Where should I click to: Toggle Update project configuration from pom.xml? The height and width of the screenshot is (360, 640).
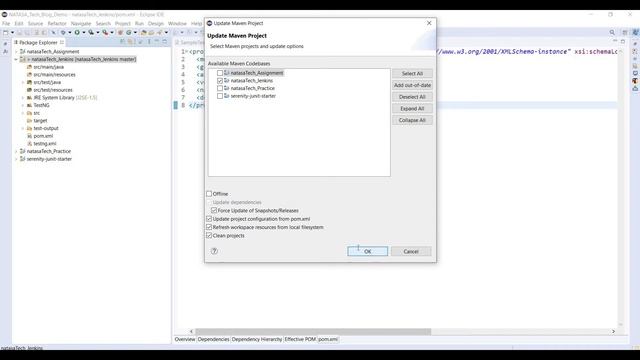point(209,219)
